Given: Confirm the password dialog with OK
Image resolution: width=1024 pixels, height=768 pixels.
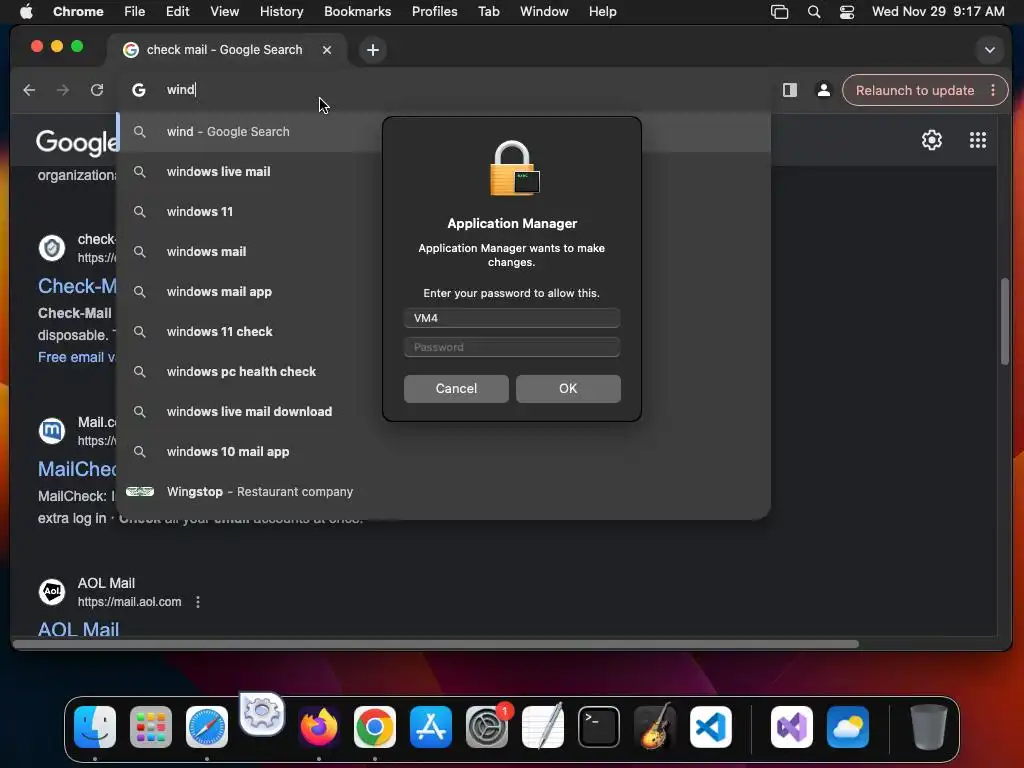Looking at the screenshot, I should [x=568, y=389].
